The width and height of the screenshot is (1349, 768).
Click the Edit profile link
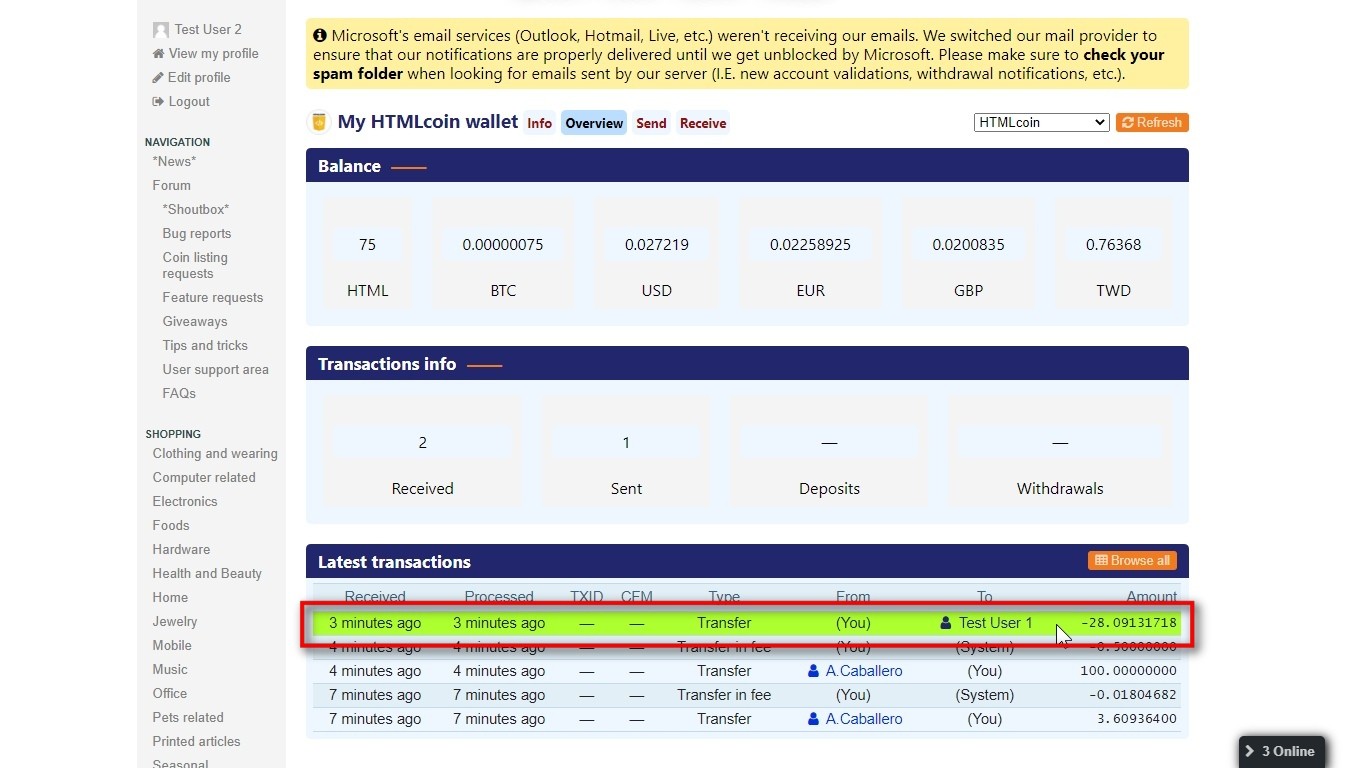[199, 78]
